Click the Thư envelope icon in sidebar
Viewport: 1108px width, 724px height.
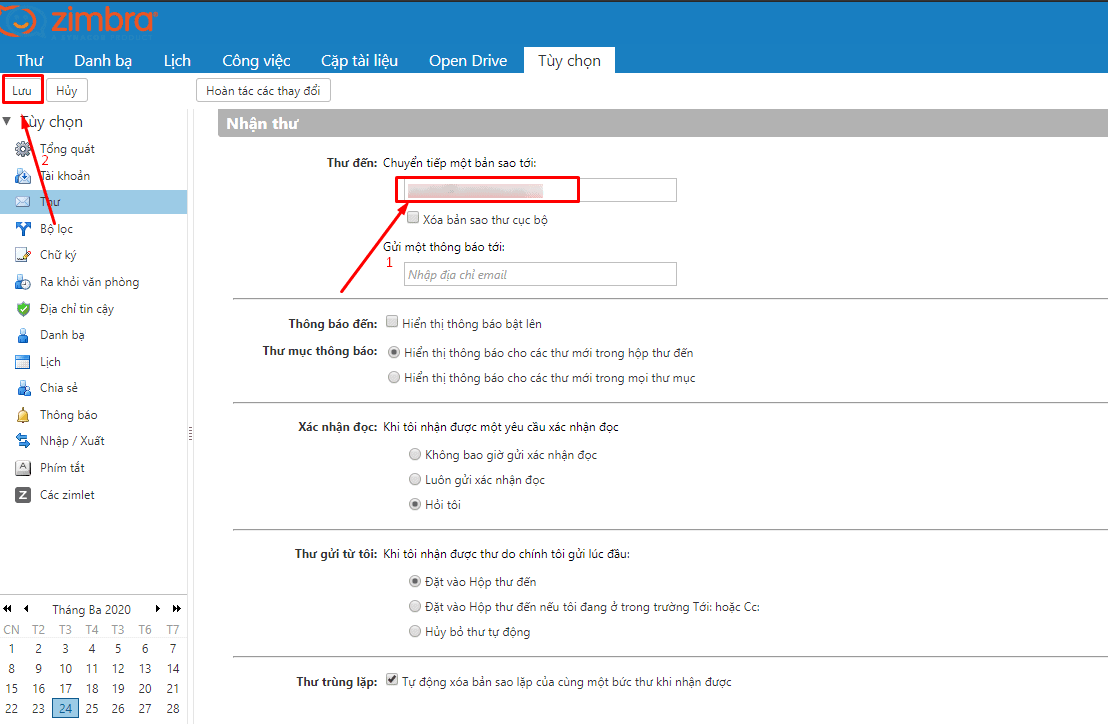click(x=23, y=202)
